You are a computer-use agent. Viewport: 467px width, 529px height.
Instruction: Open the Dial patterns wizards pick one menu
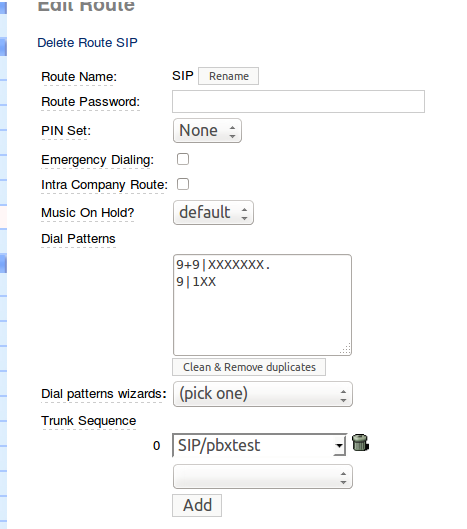(x=263, y=394)
